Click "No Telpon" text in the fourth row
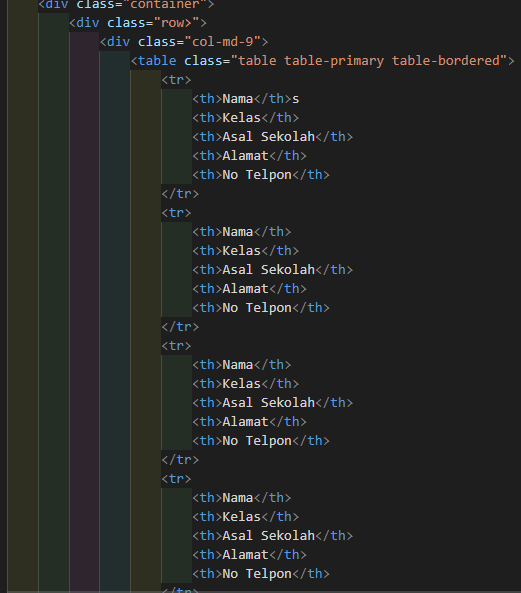521x593 pixels. (257, 574)
